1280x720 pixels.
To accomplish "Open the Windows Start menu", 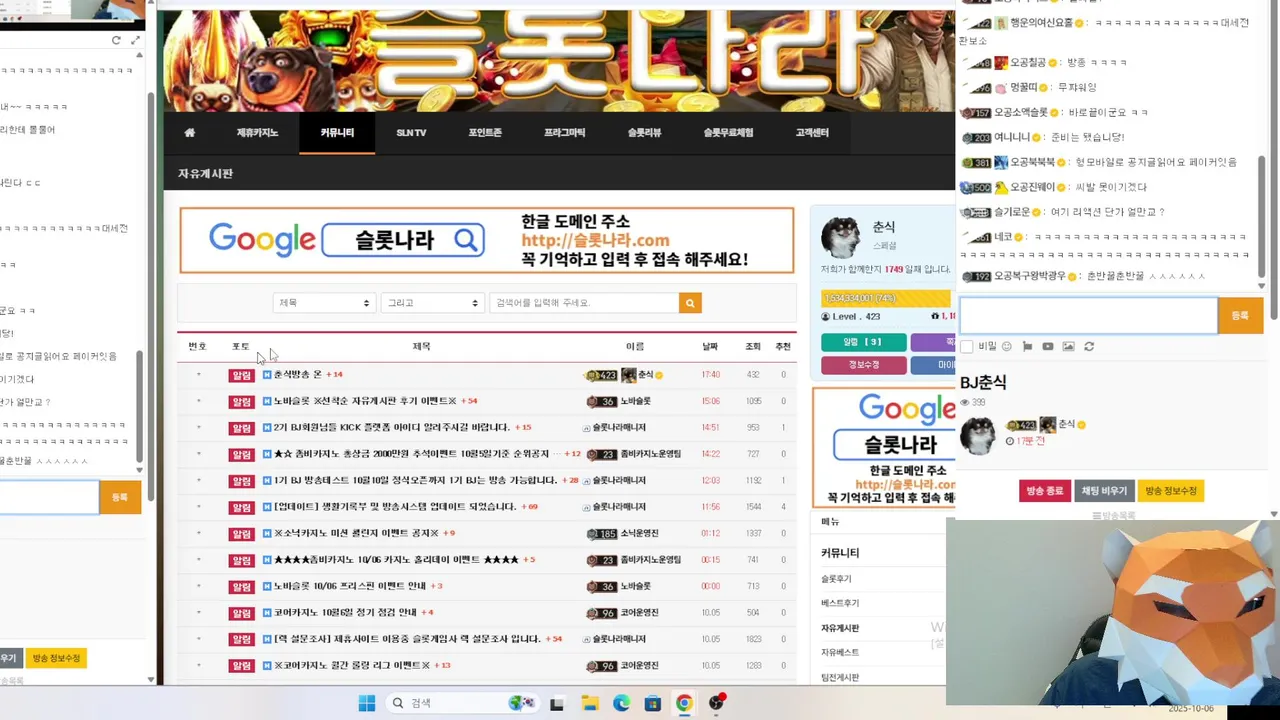I will [x=367, y=703].
